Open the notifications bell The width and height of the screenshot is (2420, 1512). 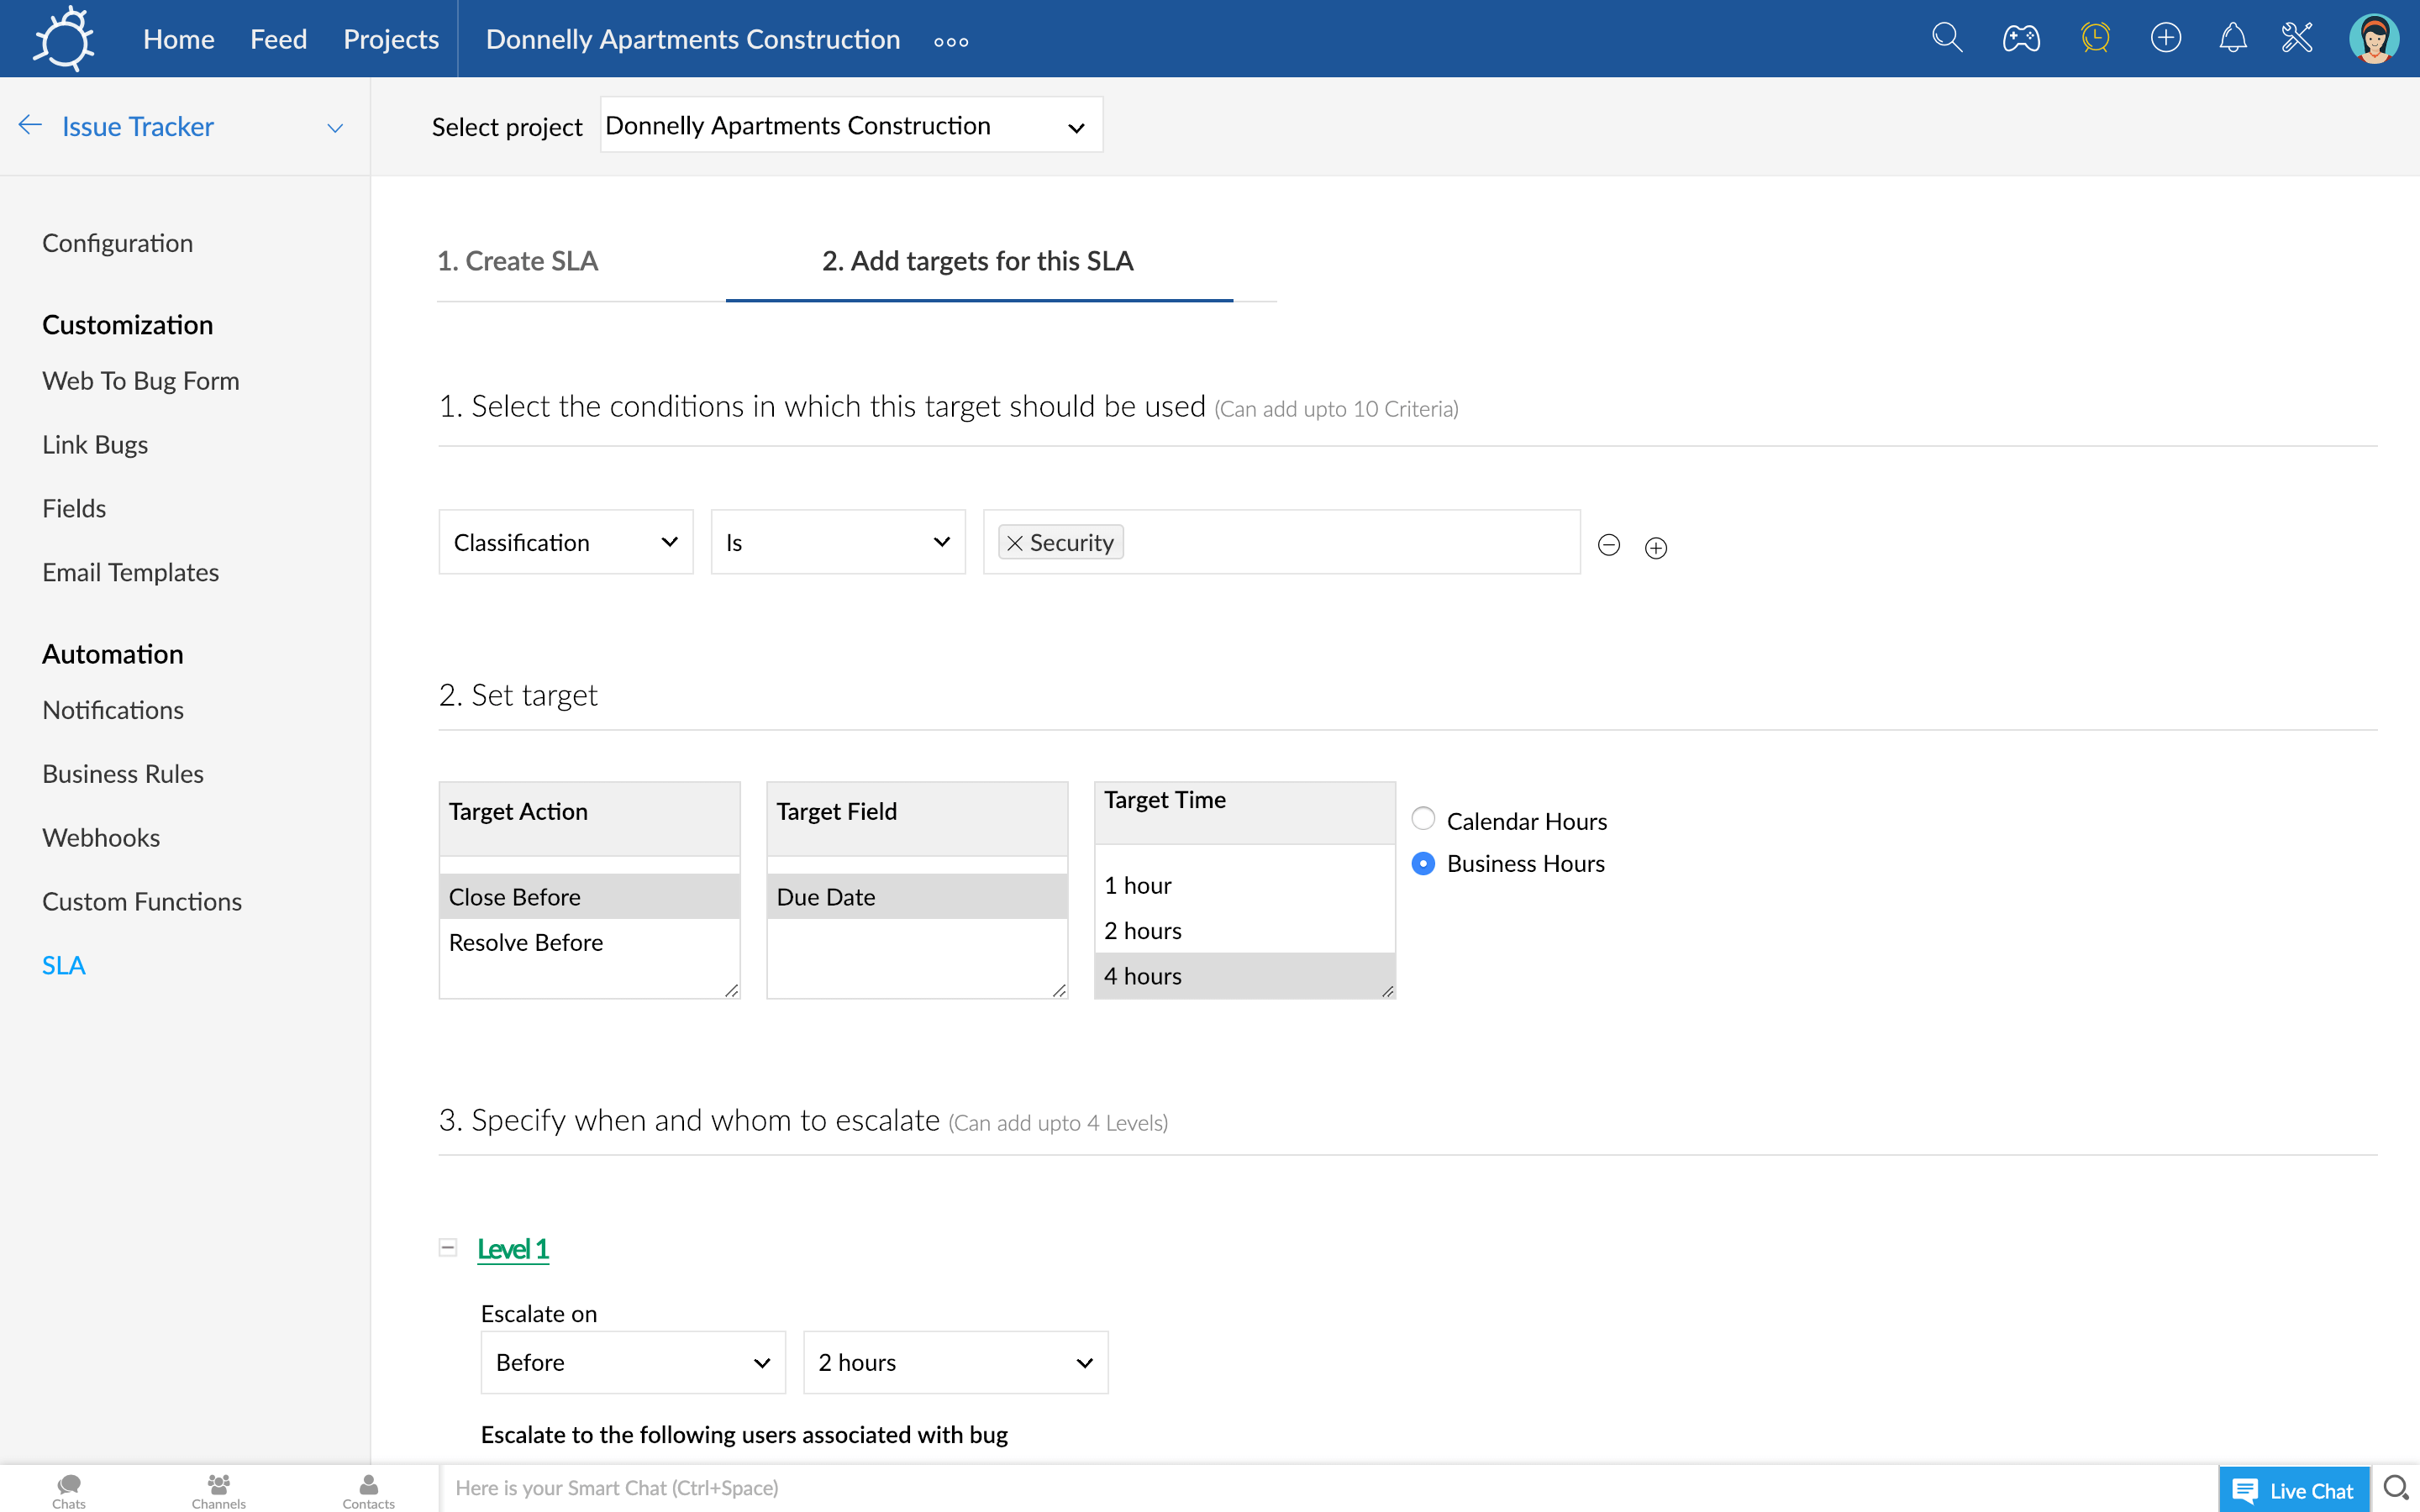click(x=2232, y=38)
